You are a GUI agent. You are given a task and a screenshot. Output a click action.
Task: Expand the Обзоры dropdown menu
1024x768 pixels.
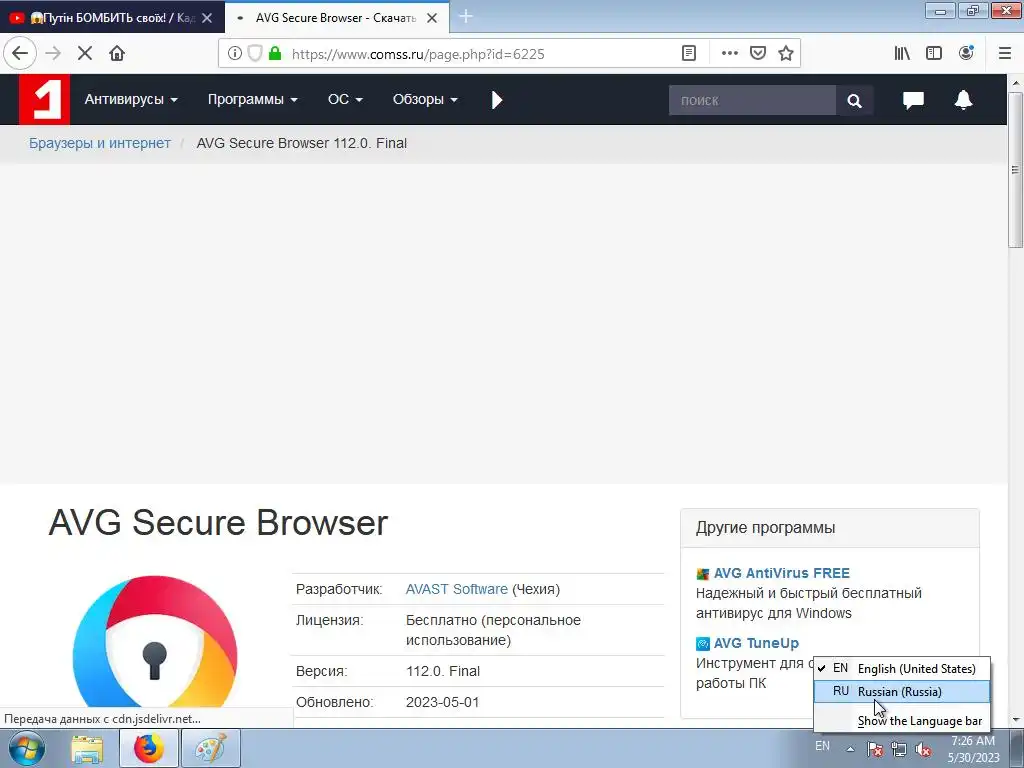coord(425,99)
